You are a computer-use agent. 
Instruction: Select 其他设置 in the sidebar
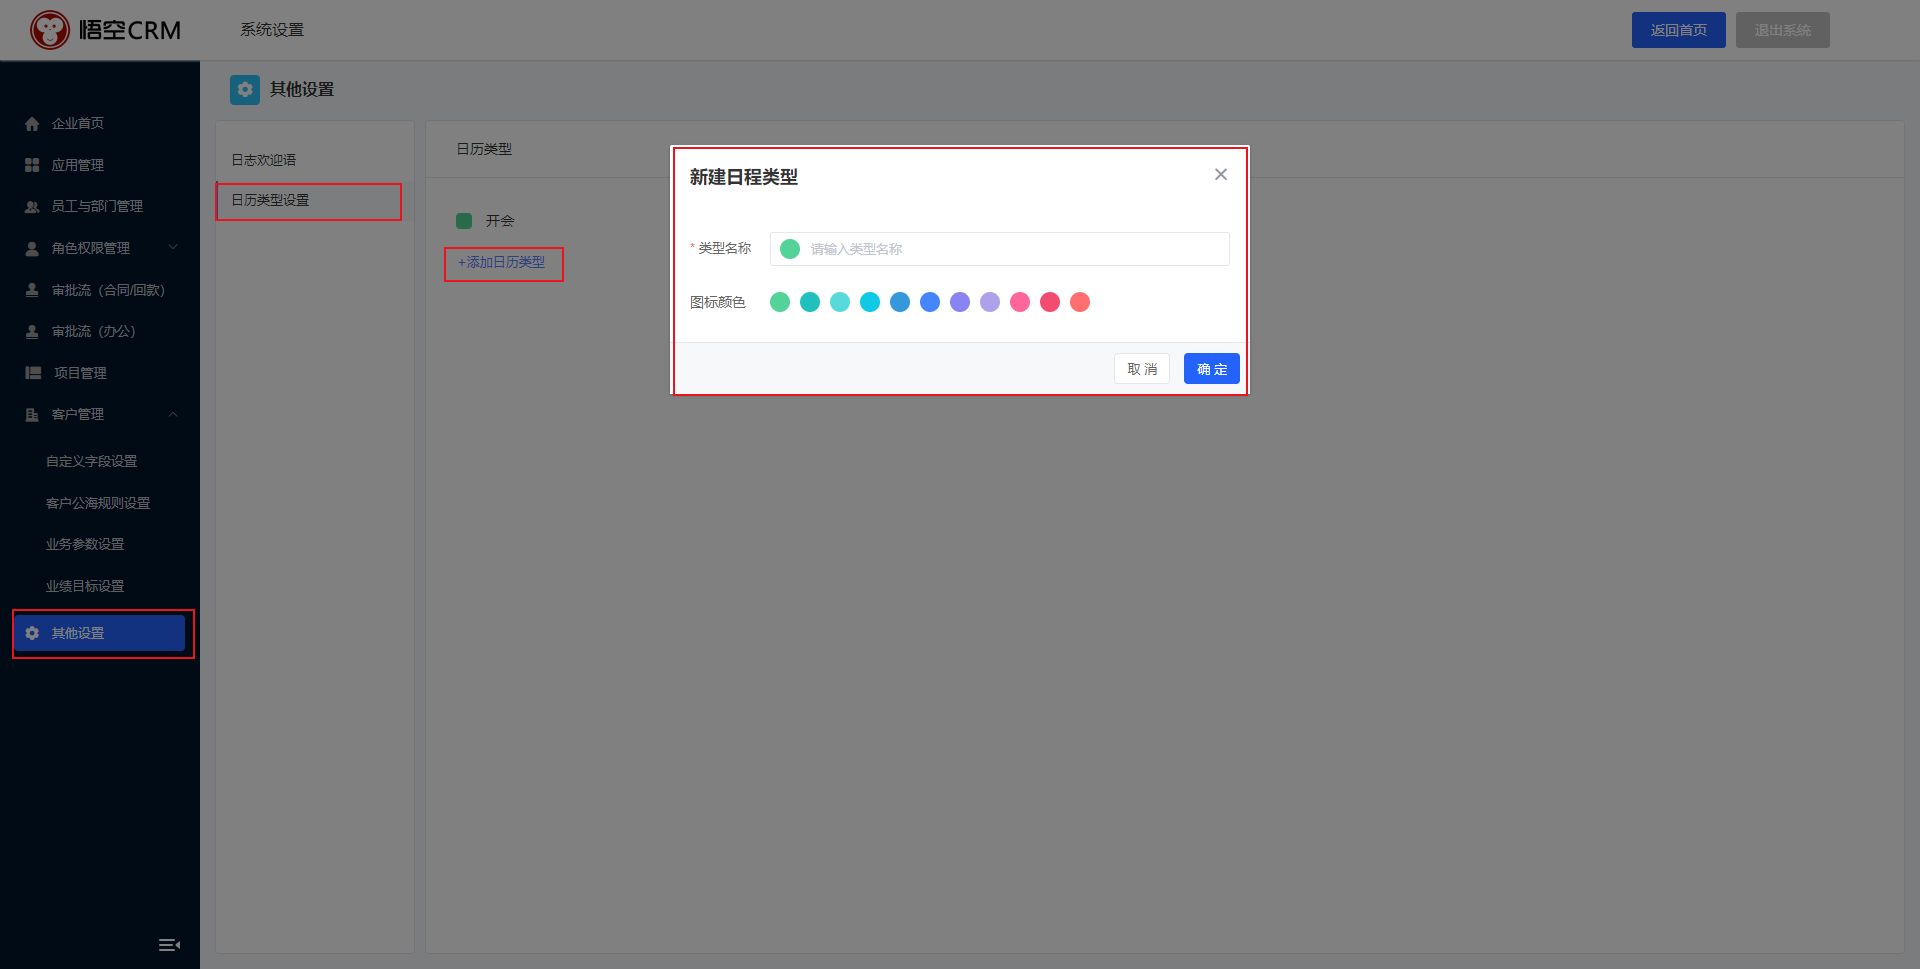100,633
